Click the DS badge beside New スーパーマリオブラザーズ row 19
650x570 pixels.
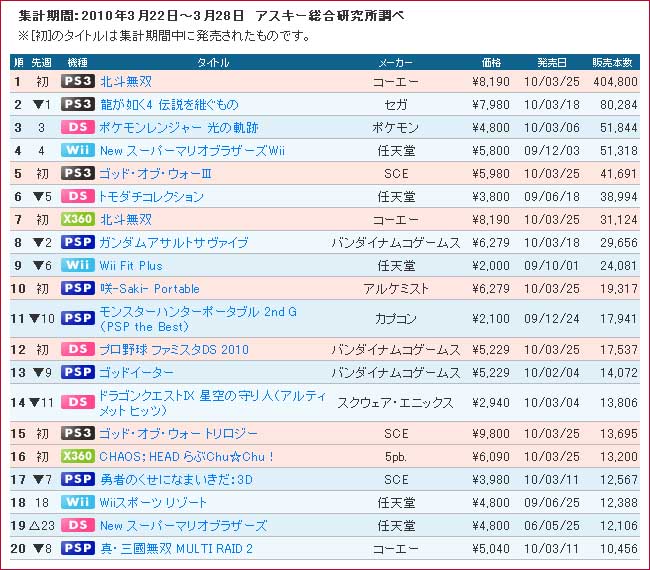coord(78,525)
